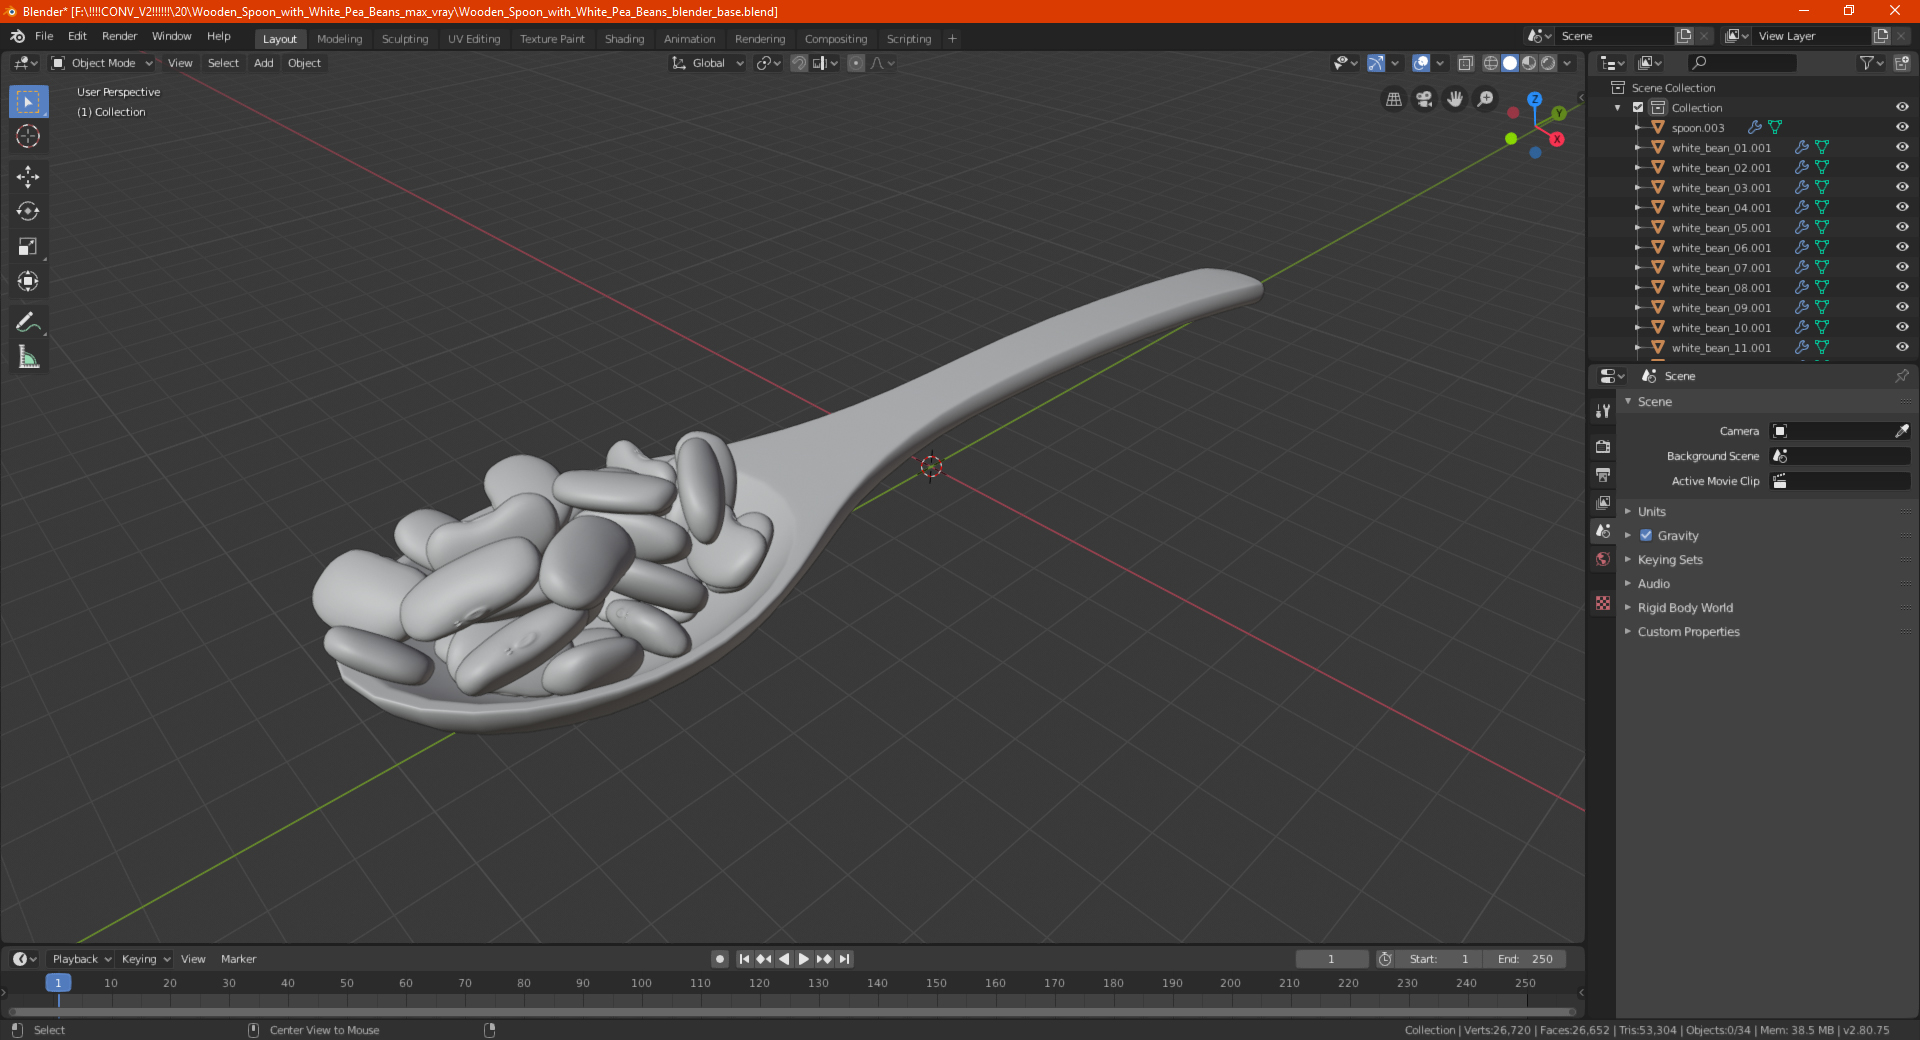Toggle Collection exclude checkbox in outliner
Screen dimensions: 1920x1040
click(1638, 108)
